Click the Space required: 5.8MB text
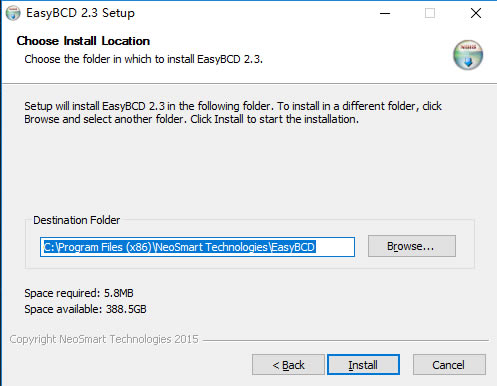This screenshot has height=386, width=497. tap(79, 293)
